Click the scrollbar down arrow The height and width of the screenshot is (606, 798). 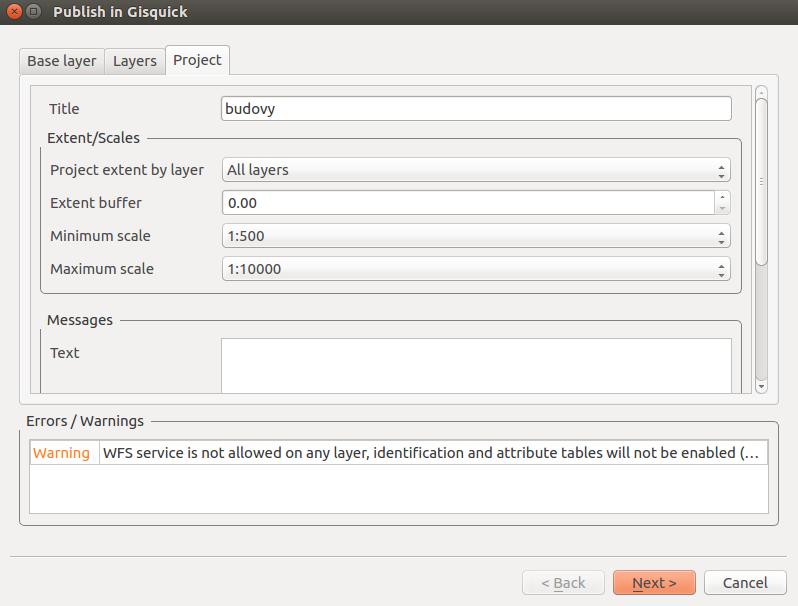pos(761,387)
